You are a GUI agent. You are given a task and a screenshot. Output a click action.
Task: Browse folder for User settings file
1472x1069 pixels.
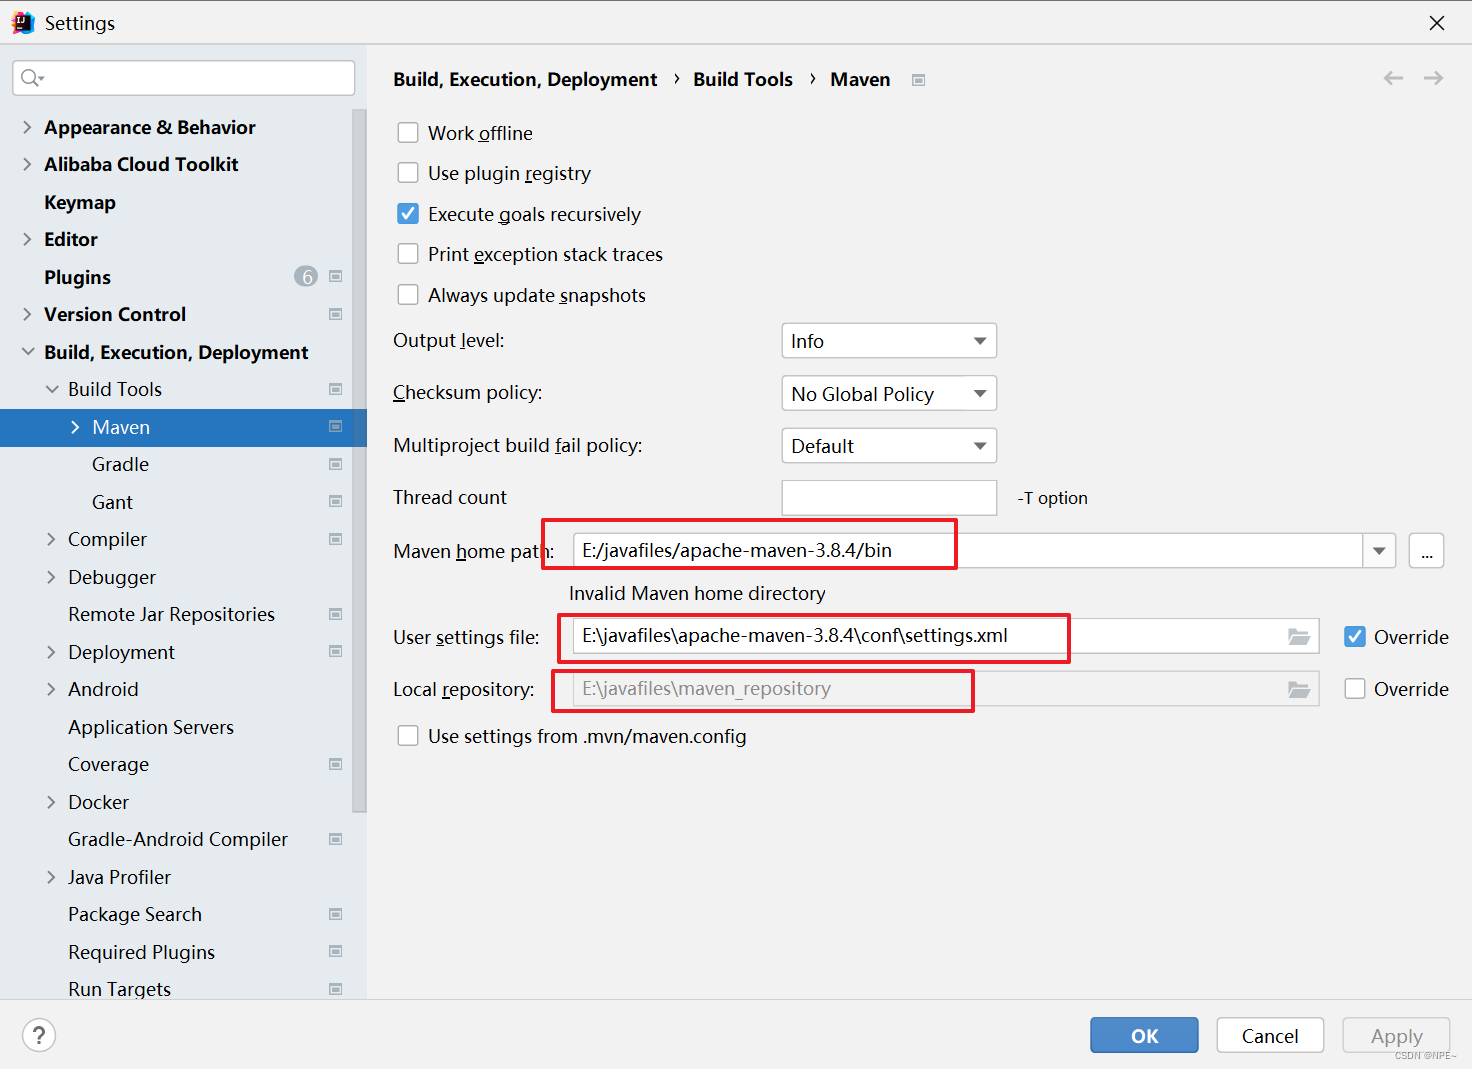1299,637
